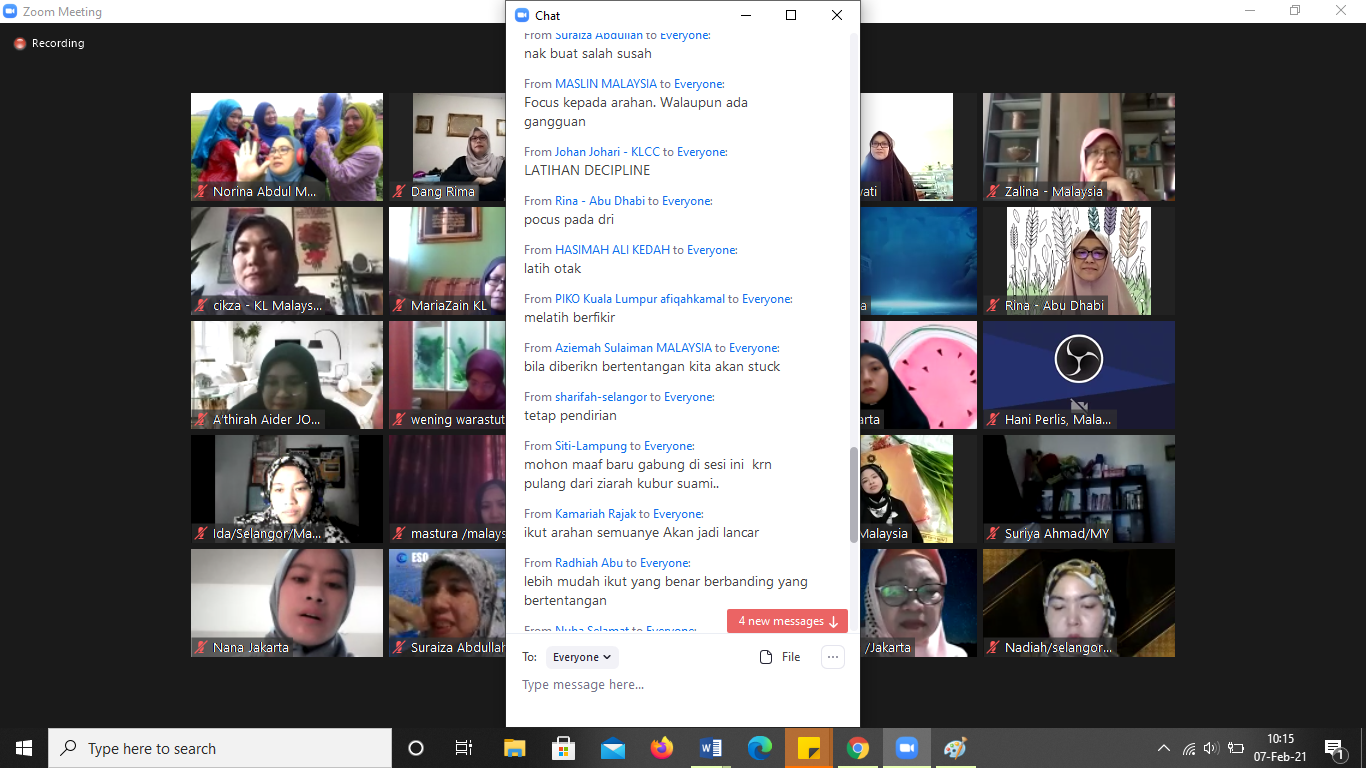Jump to the 4 new messages

[x=787, y=621]
